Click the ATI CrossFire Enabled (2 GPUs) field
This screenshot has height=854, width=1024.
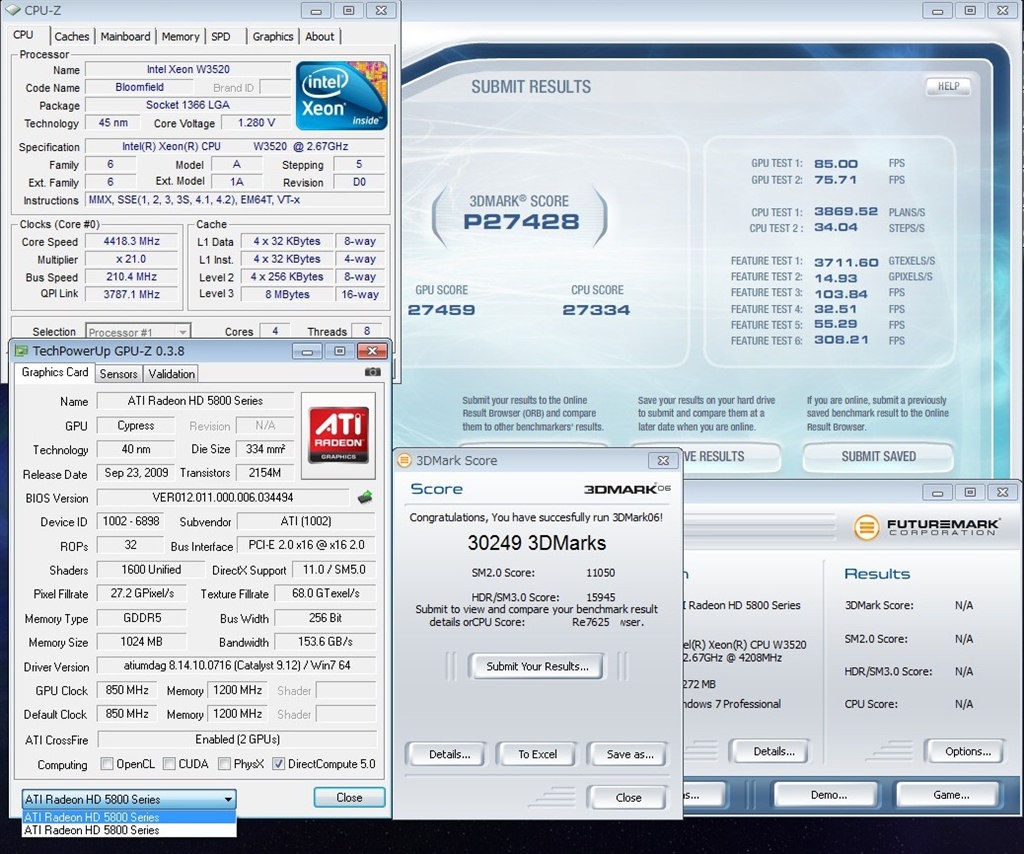(x=237, y=739)
